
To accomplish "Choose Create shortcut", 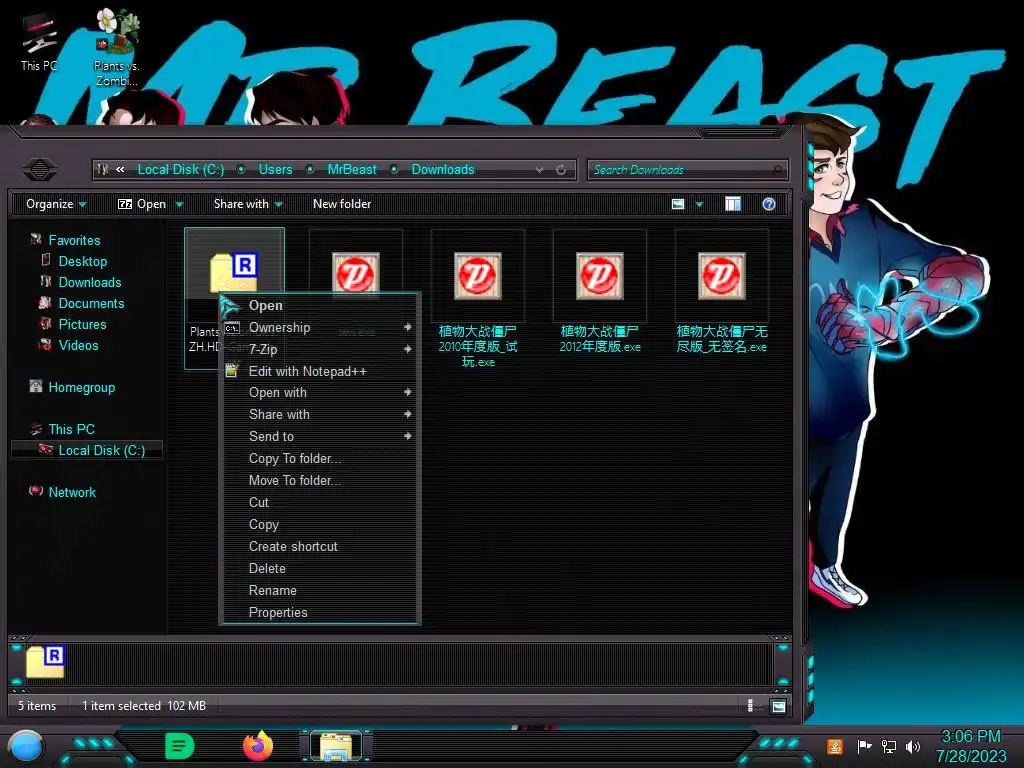I will pos(320,547).
